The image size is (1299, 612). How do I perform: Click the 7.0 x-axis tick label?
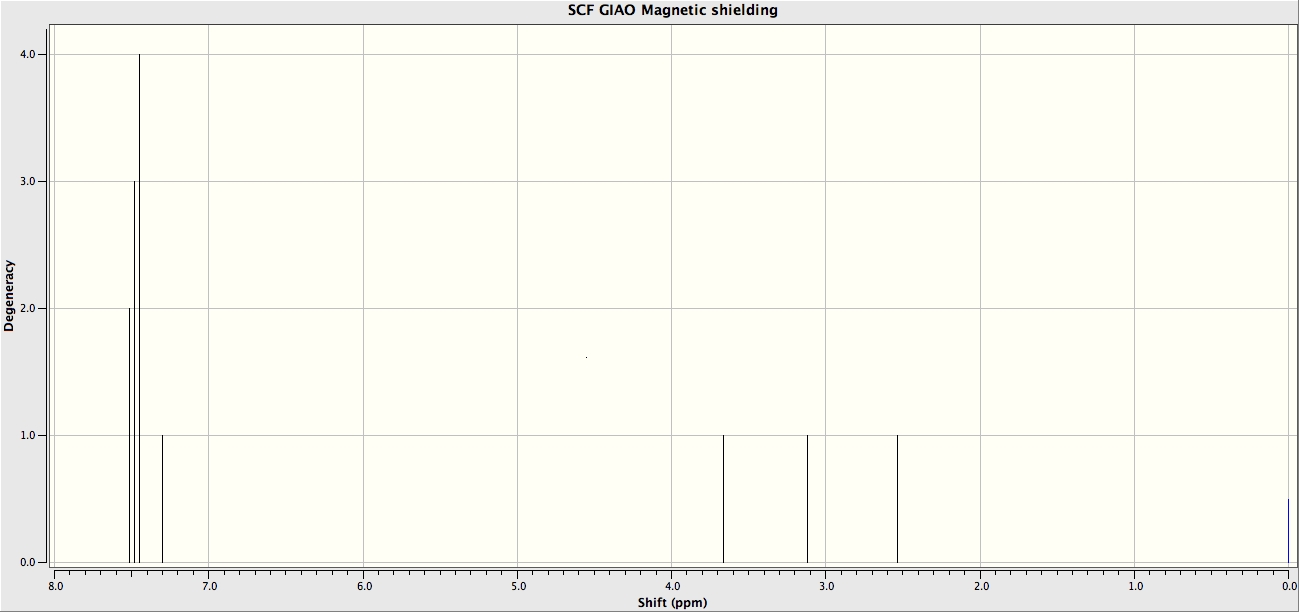[x=209, y=587]
